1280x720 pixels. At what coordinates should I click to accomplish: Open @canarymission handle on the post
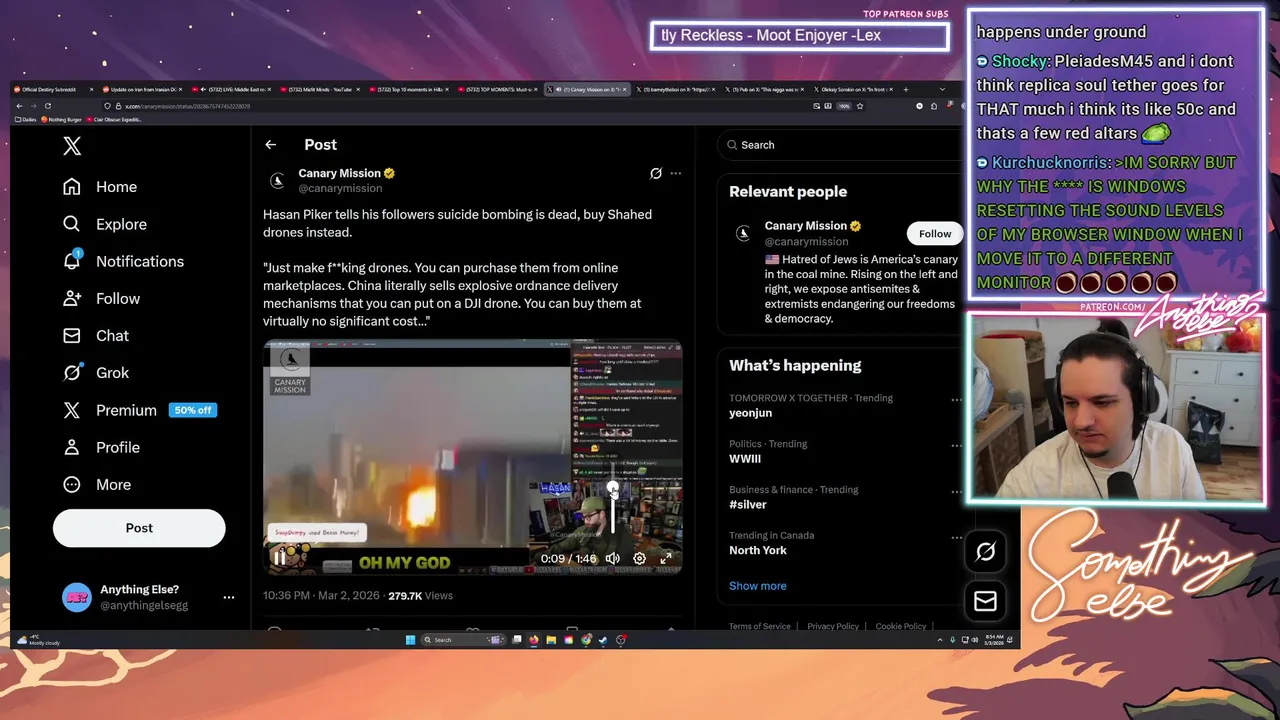[x=340, y=188]
